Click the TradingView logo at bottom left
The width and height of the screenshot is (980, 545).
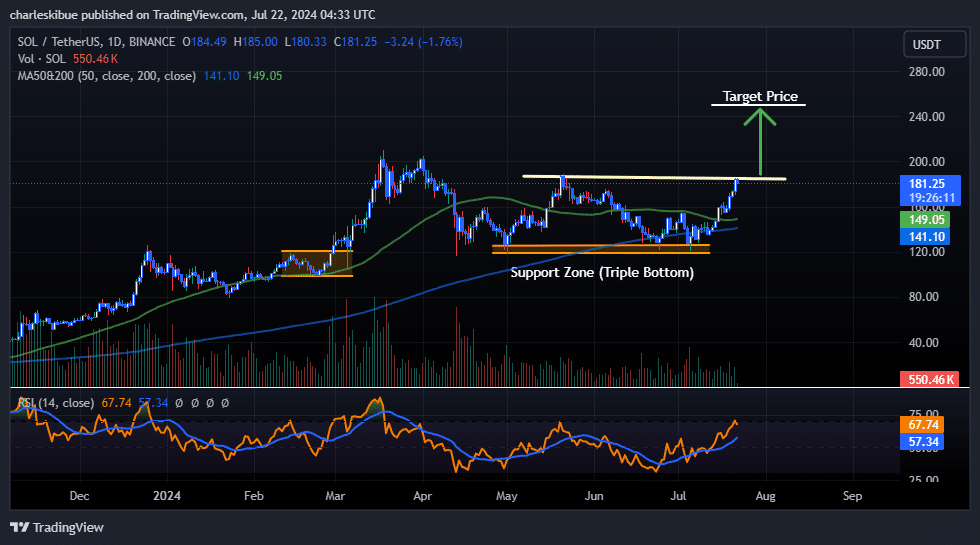[x=57, y=527]
